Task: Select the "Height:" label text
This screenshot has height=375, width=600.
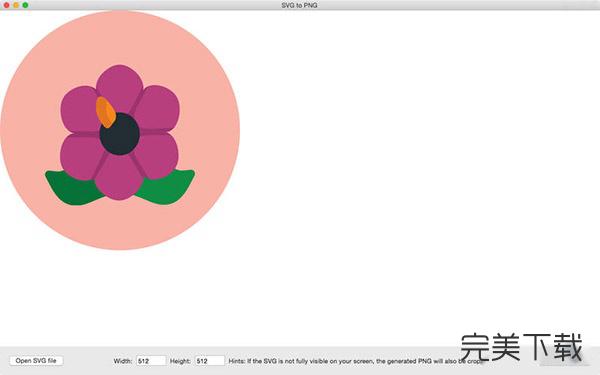Action: tap(180, 361)
